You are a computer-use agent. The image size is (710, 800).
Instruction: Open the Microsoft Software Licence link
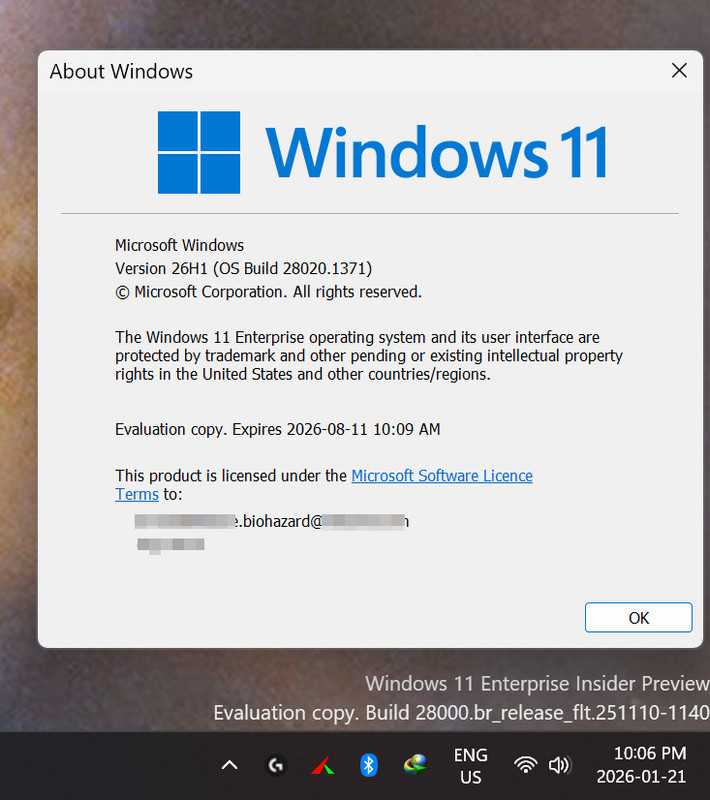pos(442,476)
